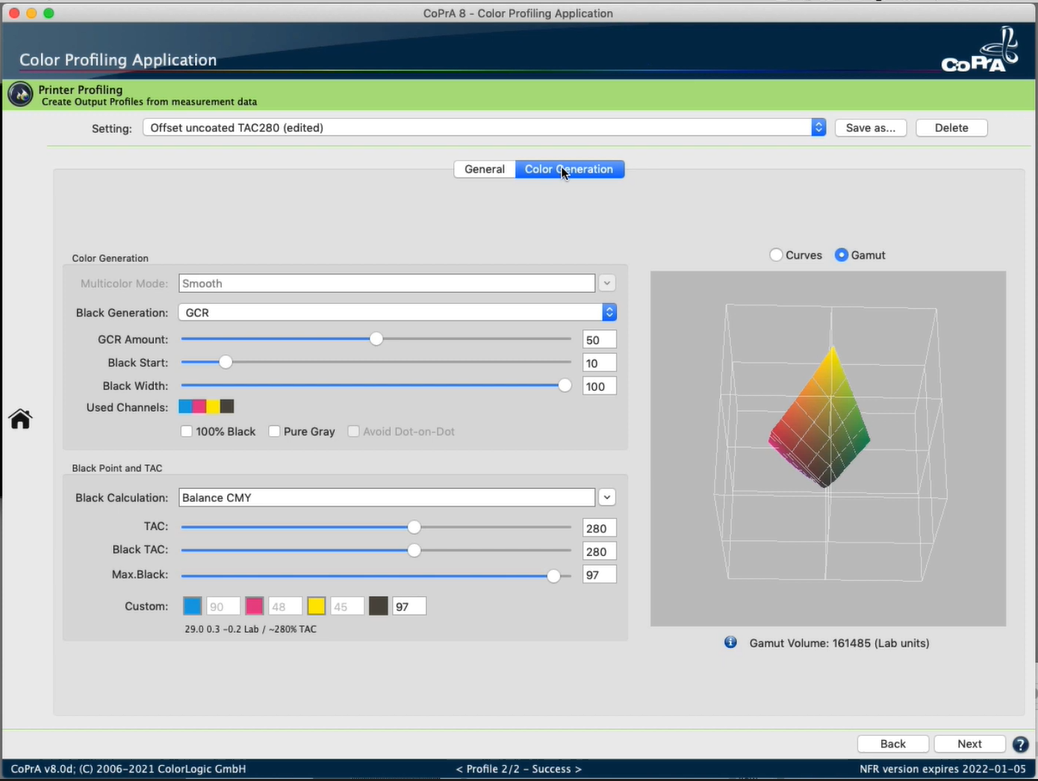Enable the 100% Black checkbox

point(187,431)
